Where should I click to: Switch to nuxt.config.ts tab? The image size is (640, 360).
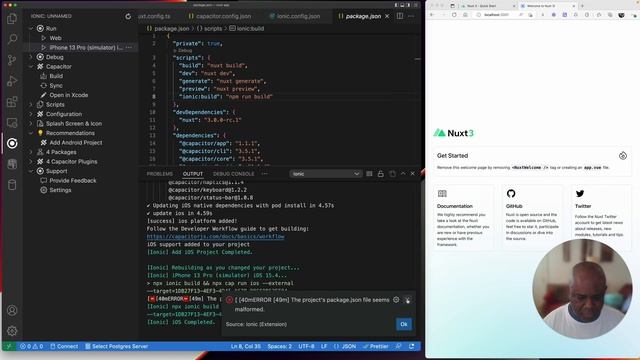click(154, 16)
